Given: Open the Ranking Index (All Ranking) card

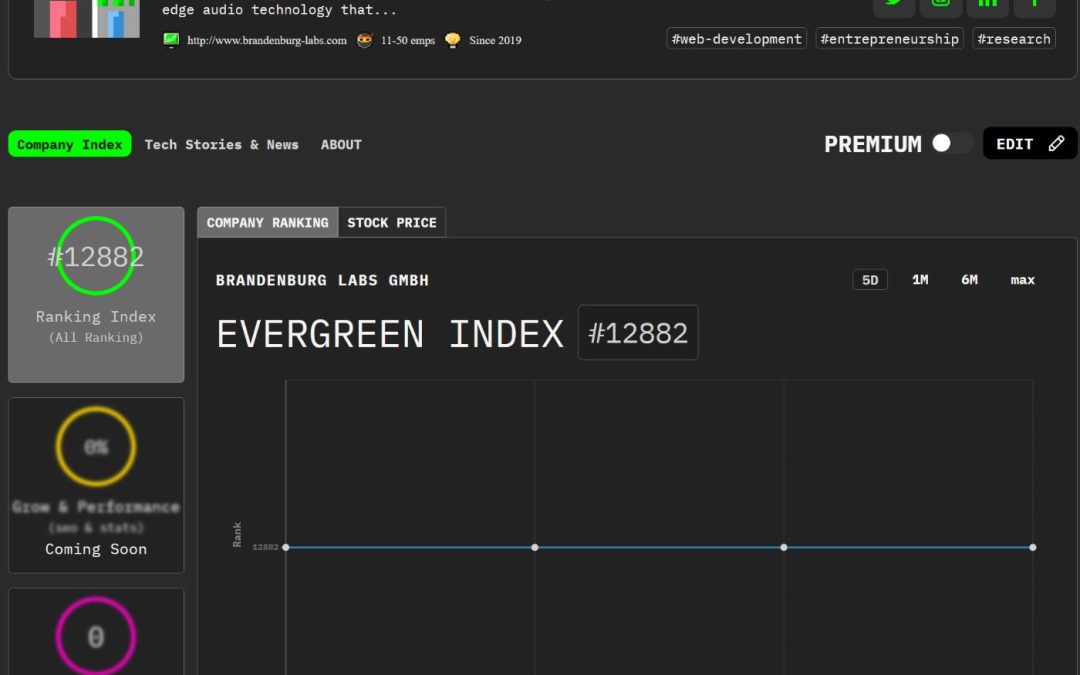Looking at the screenshot, I should (x=96, y=295).
